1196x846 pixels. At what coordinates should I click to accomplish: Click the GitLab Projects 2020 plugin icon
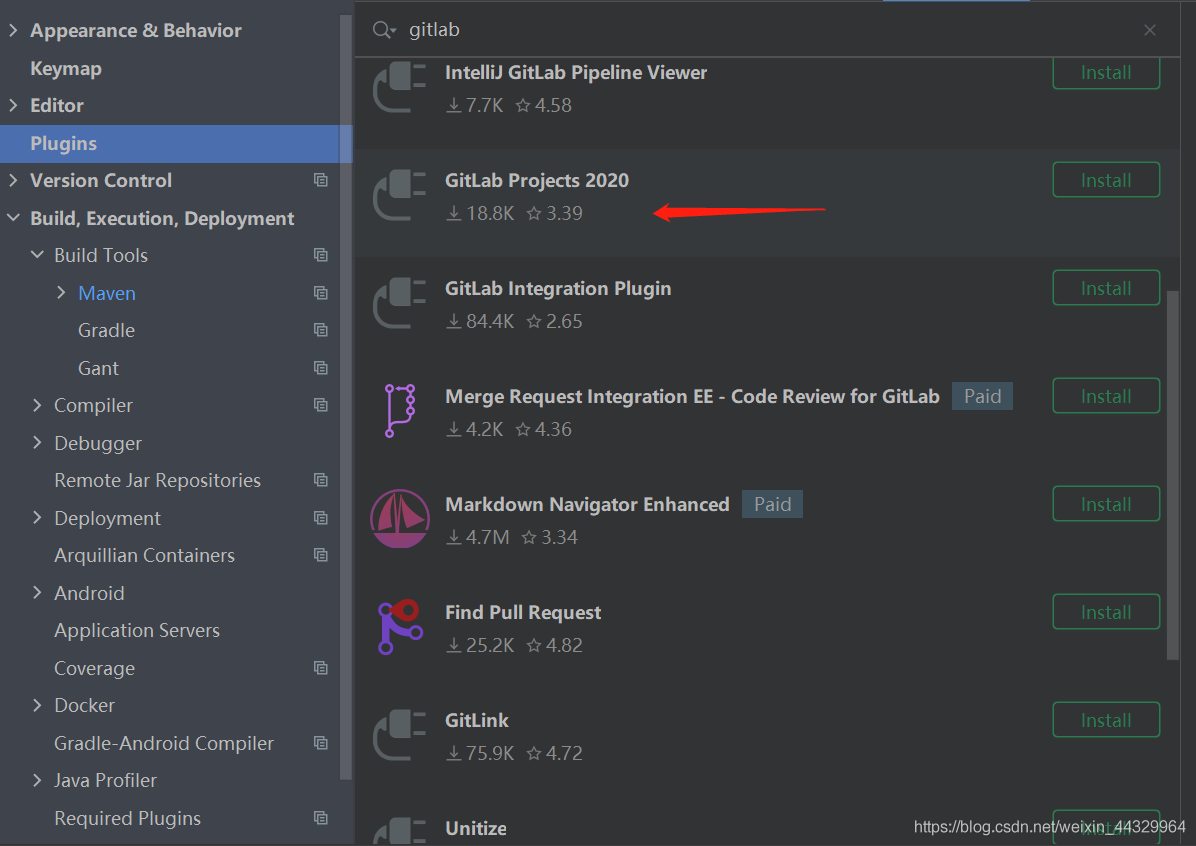pos(399,196)
